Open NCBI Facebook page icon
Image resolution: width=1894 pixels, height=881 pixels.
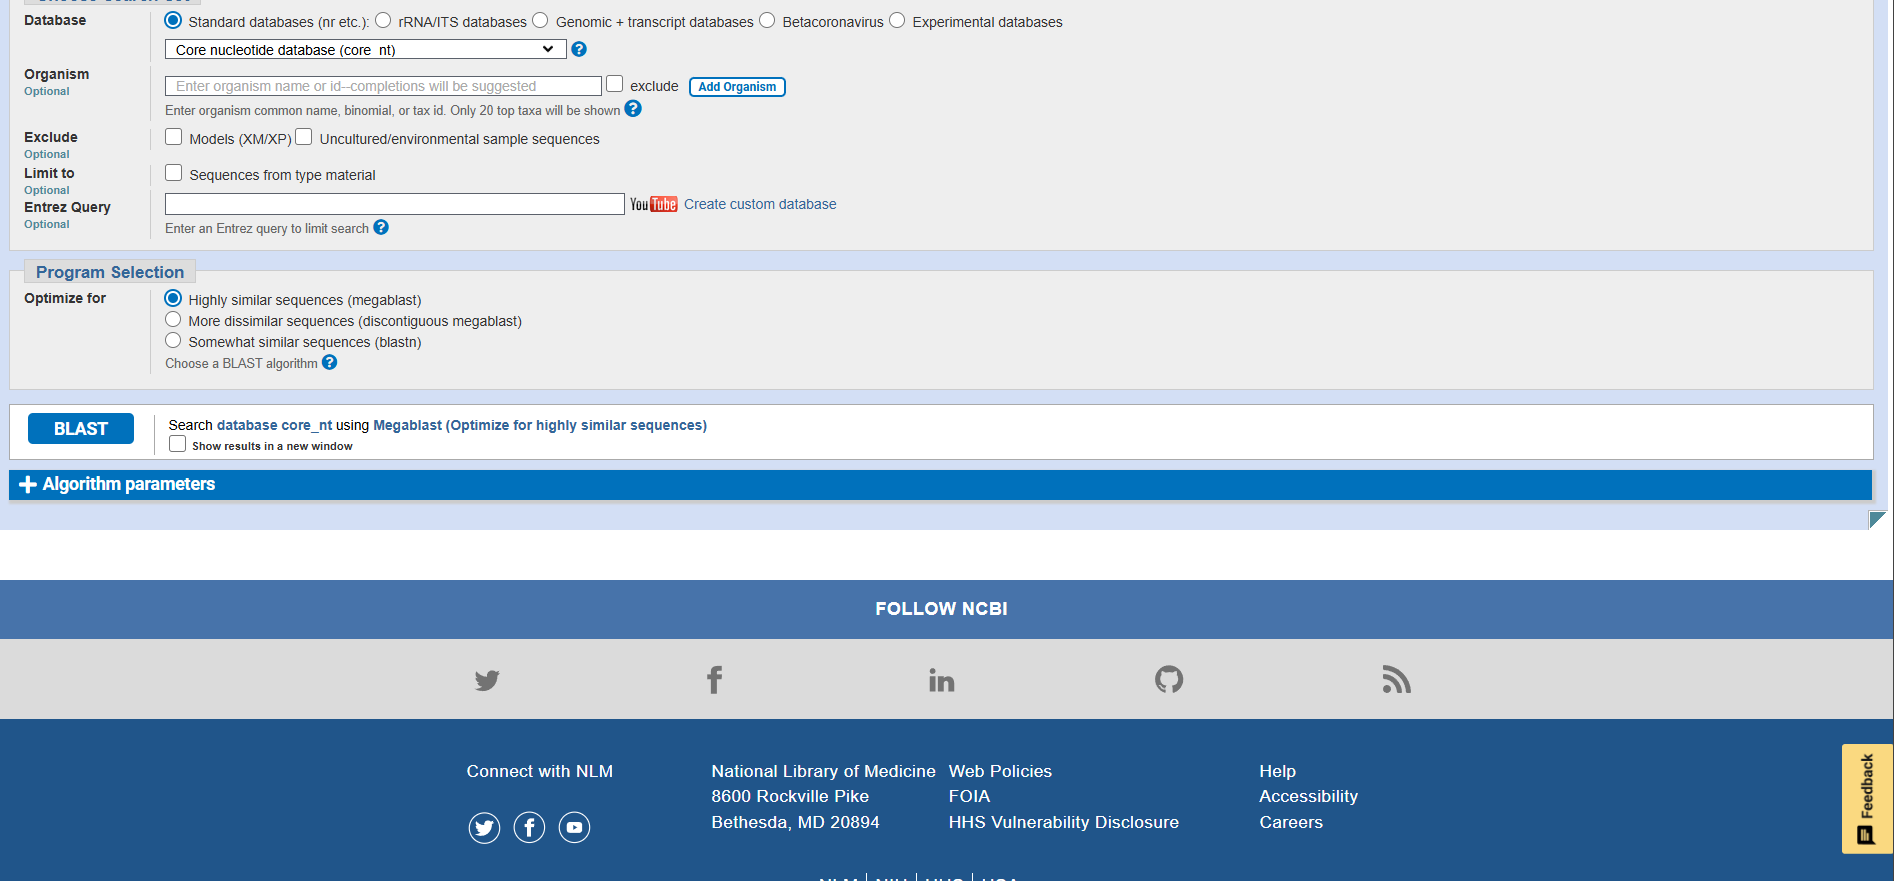tap(714, 681)
